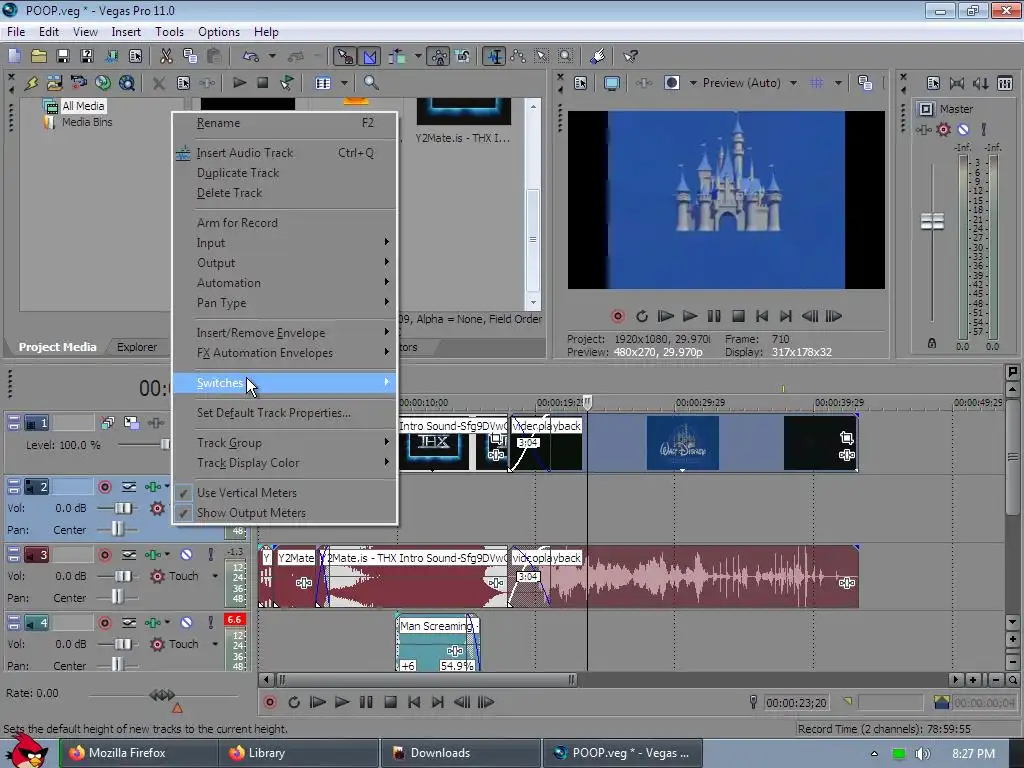Click the Import Media lightning icon

31,83
